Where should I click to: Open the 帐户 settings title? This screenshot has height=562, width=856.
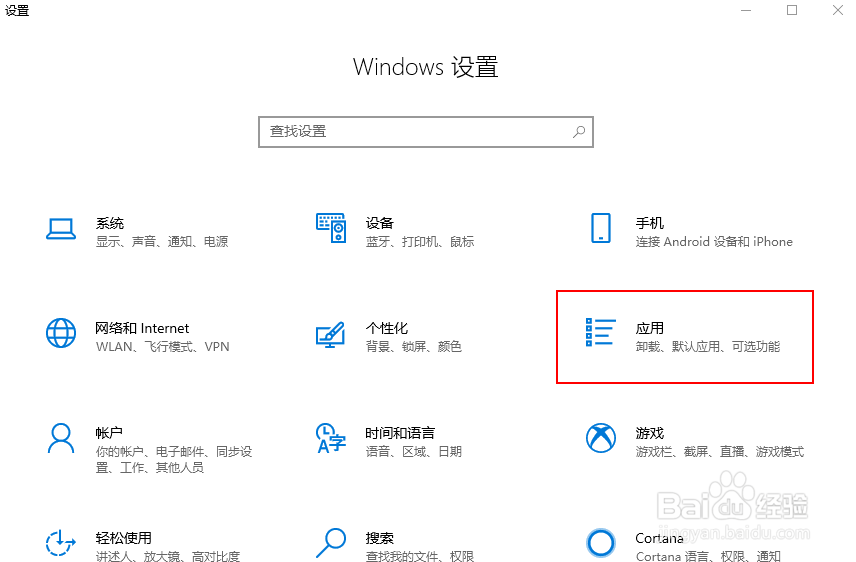point(109,433)
